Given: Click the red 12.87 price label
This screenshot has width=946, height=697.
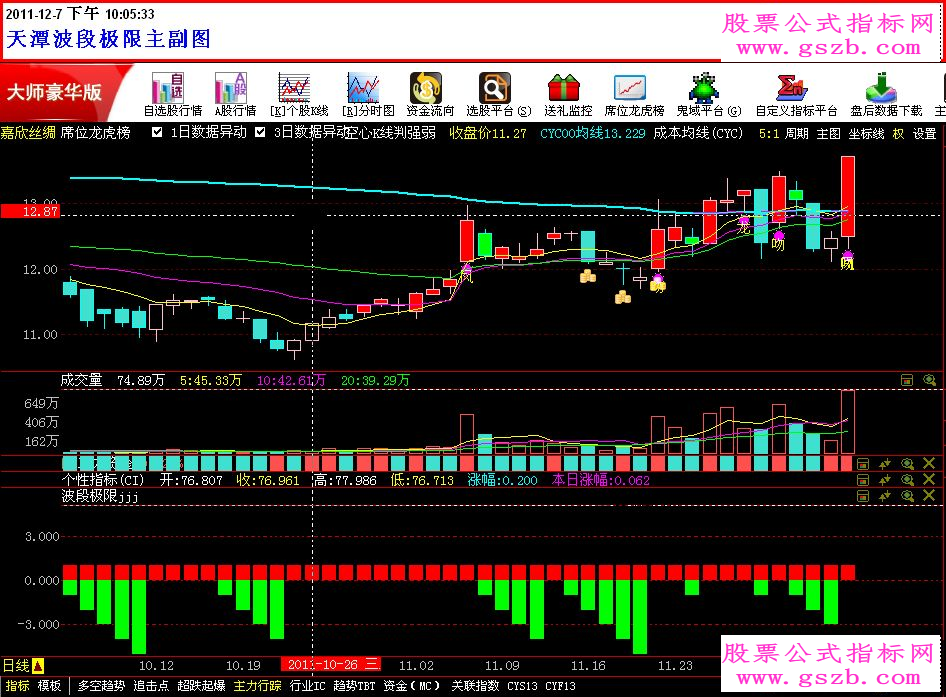Looking at the screenshot, I should click(x=30, y=211).
